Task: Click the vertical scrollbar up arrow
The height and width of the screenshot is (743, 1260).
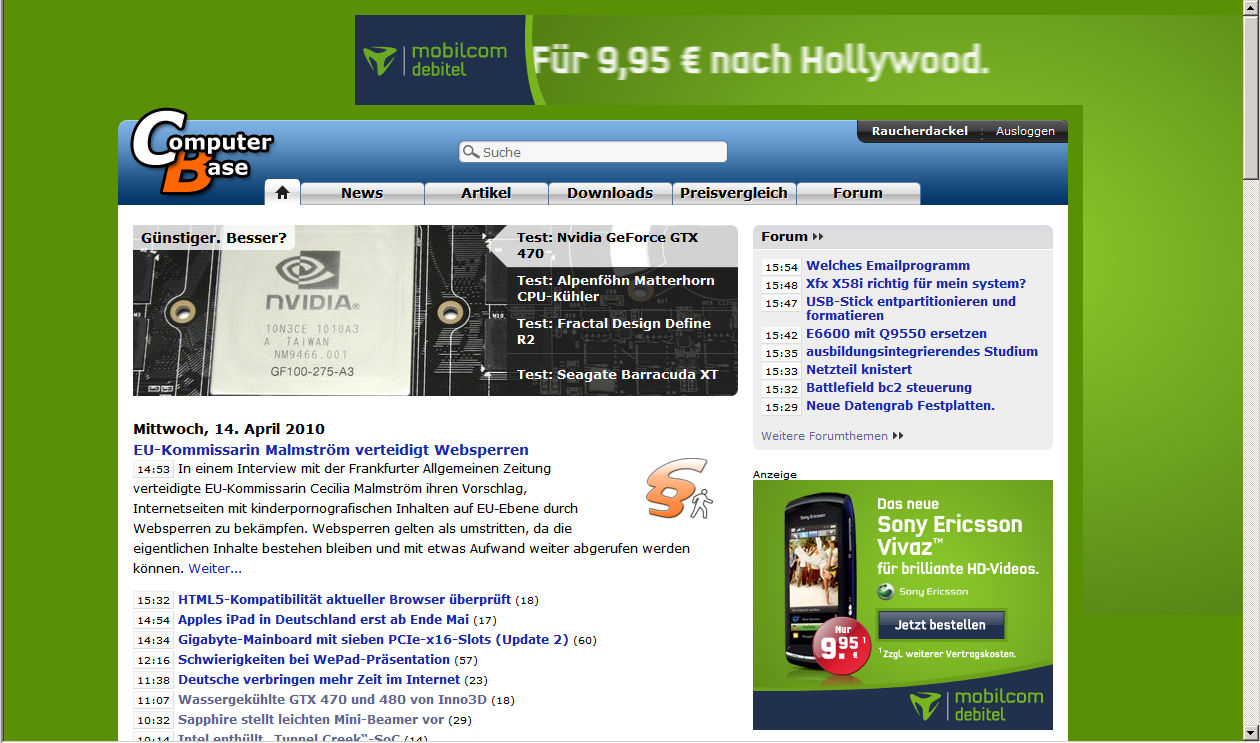Action: pos(1251,8)
